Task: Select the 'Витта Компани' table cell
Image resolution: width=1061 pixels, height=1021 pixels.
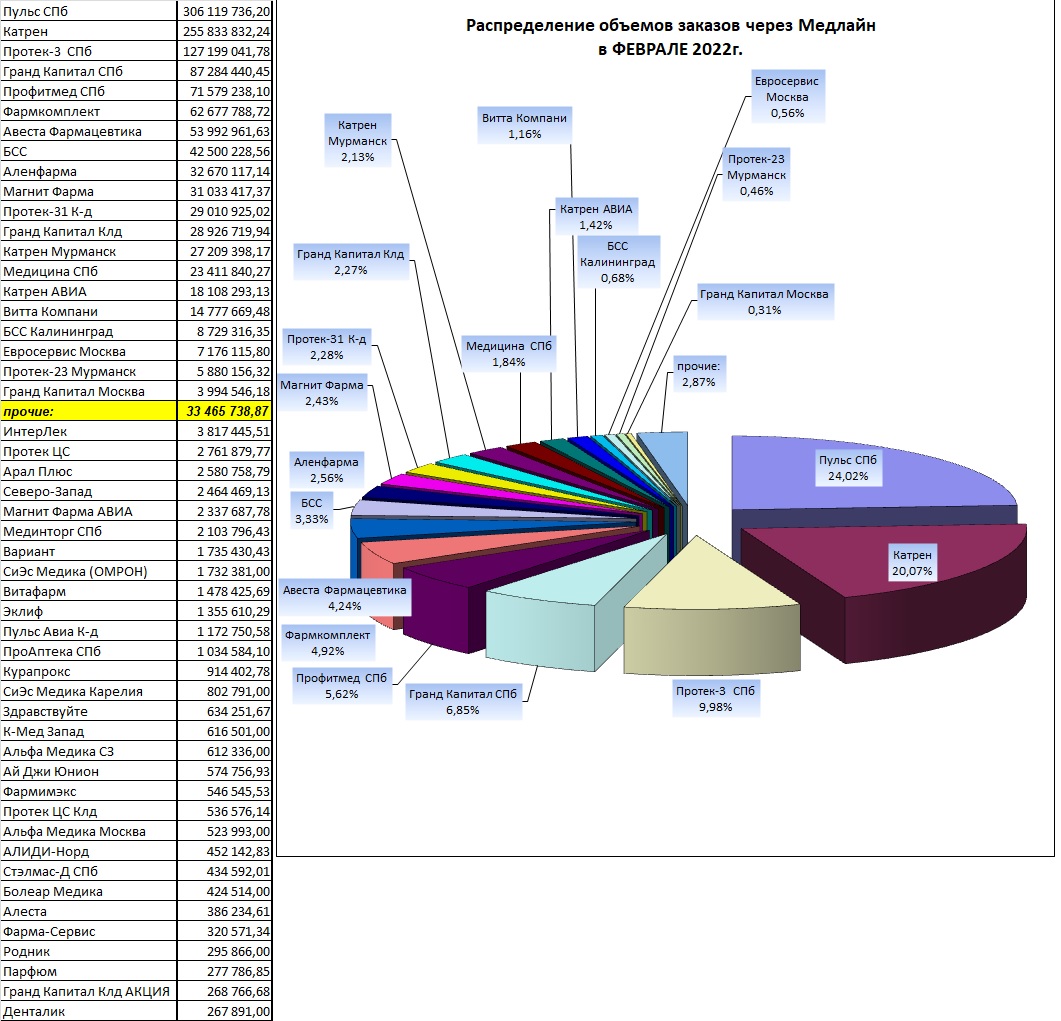Action: [x=88, y=311]
